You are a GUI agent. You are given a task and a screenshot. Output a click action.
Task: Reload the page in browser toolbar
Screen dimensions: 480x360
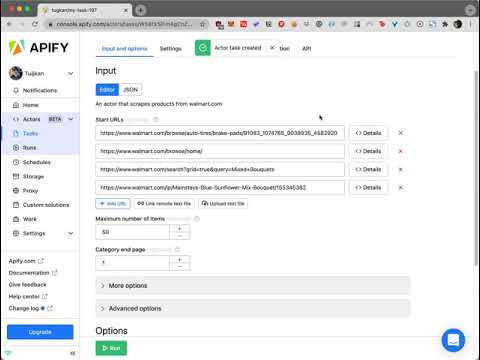(x=35, y=24)
